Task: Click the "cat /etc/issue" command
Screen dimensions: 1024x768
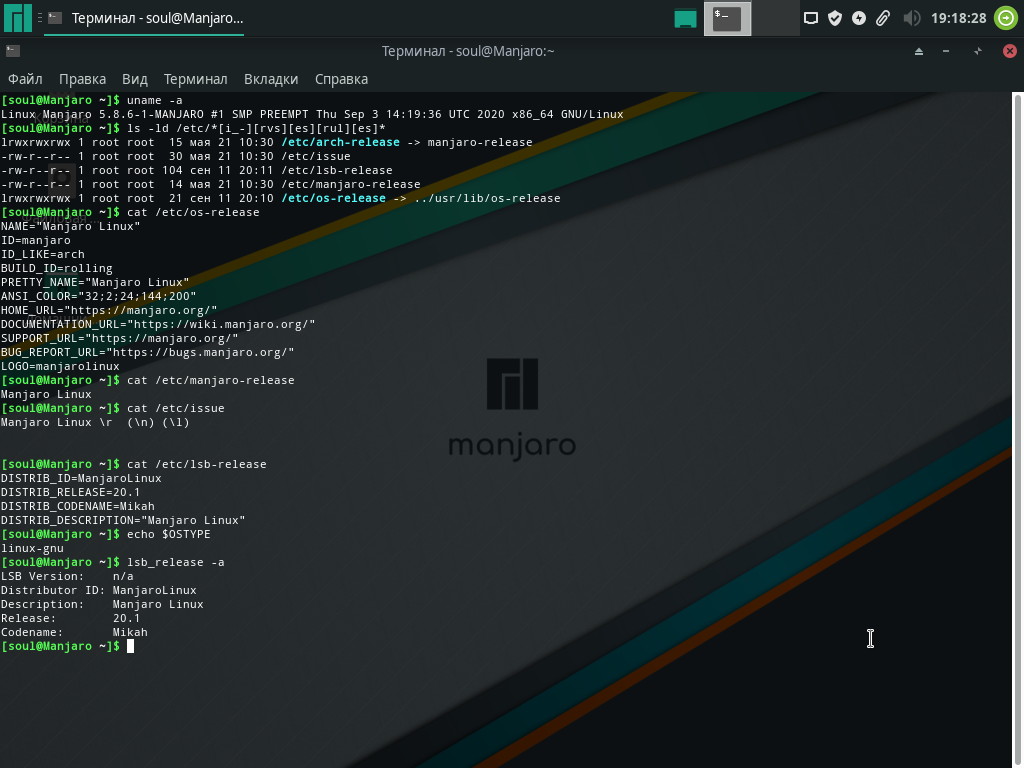Action: coord(176,408)
